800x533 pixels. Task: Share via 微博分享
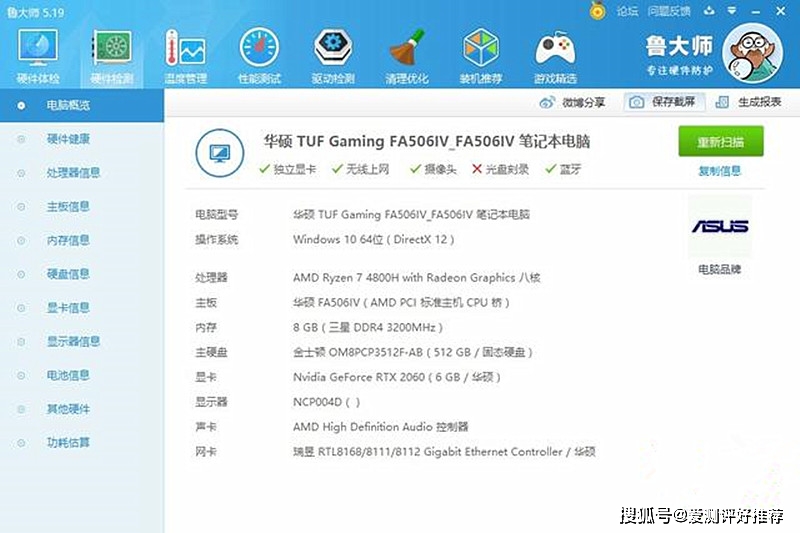pyautogui.click(x=572, y=103)
